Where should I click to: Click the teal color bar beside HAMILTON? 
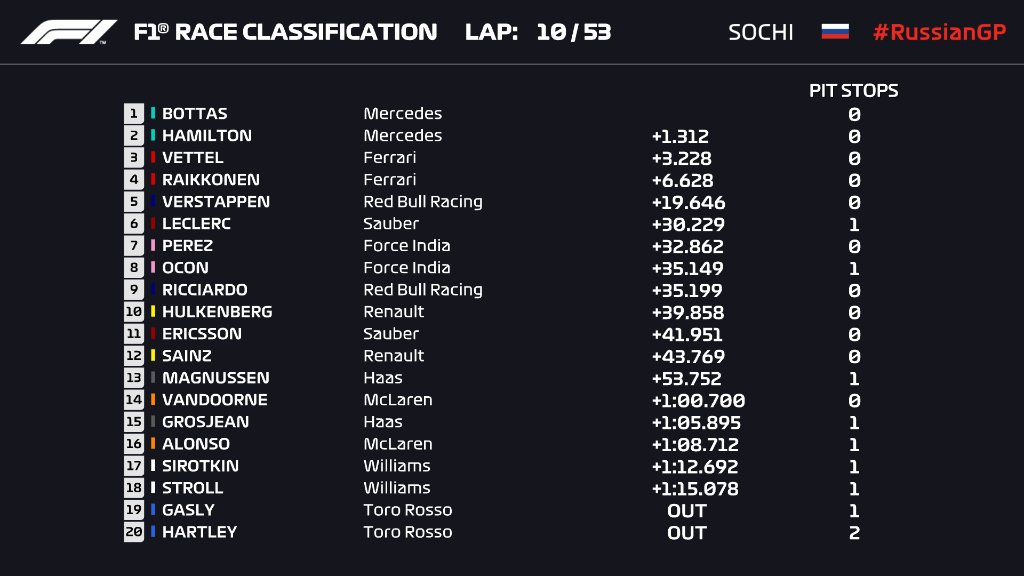coord(153,135)
